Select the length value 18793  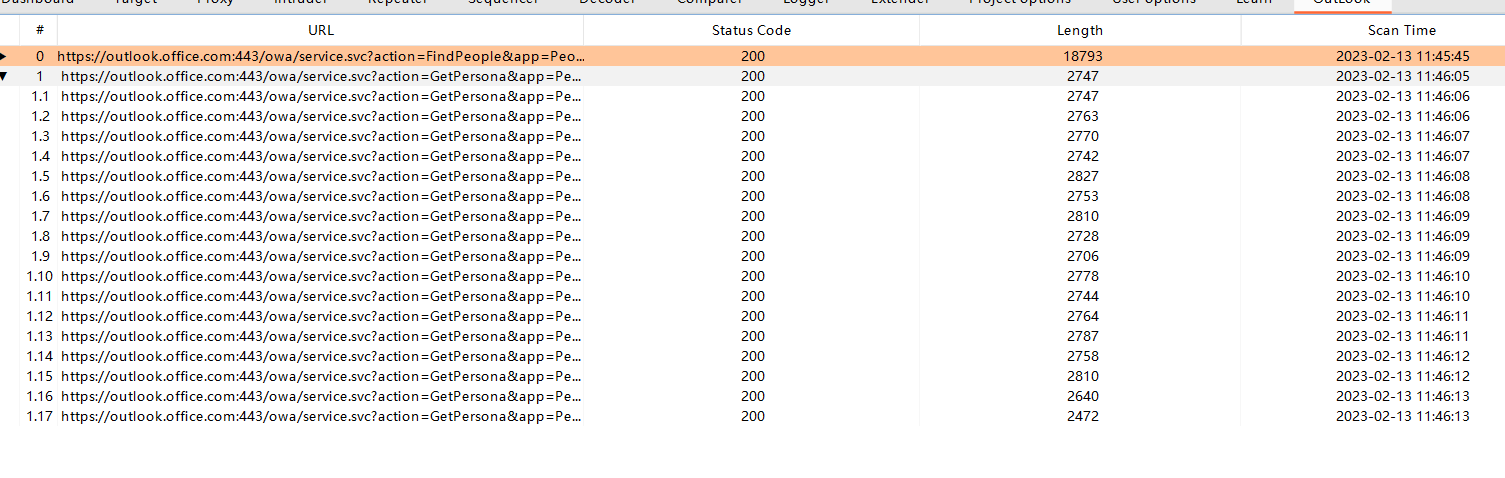[x=1082, y=56]
